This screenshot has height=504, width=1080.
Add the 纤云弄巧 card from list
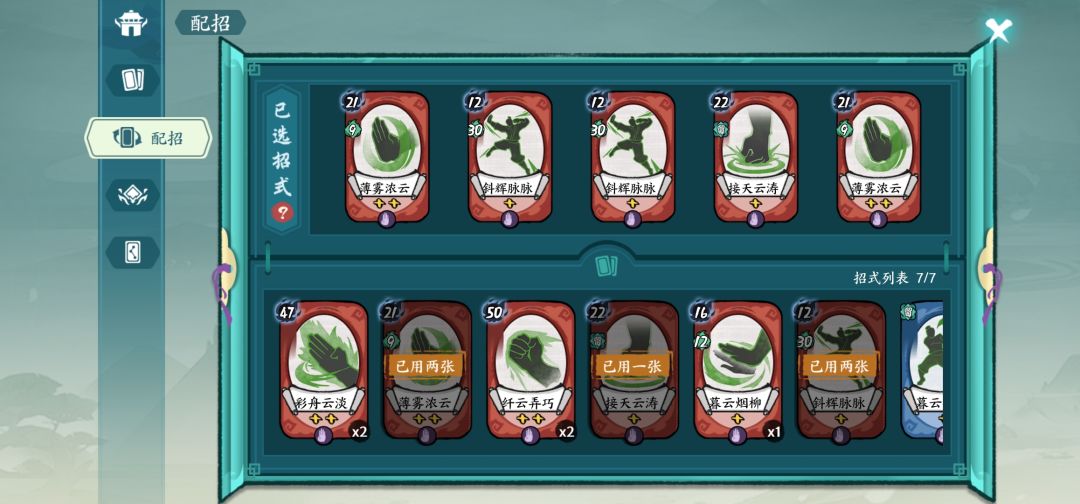530,370
